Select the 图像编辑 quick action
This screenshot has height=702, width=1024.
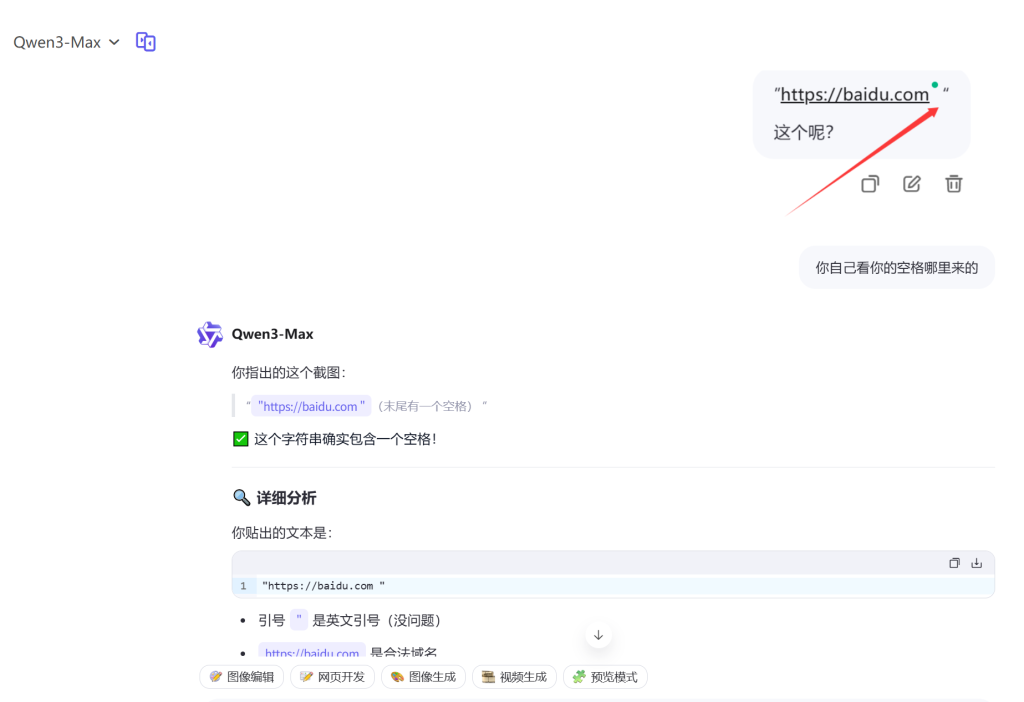242,677
